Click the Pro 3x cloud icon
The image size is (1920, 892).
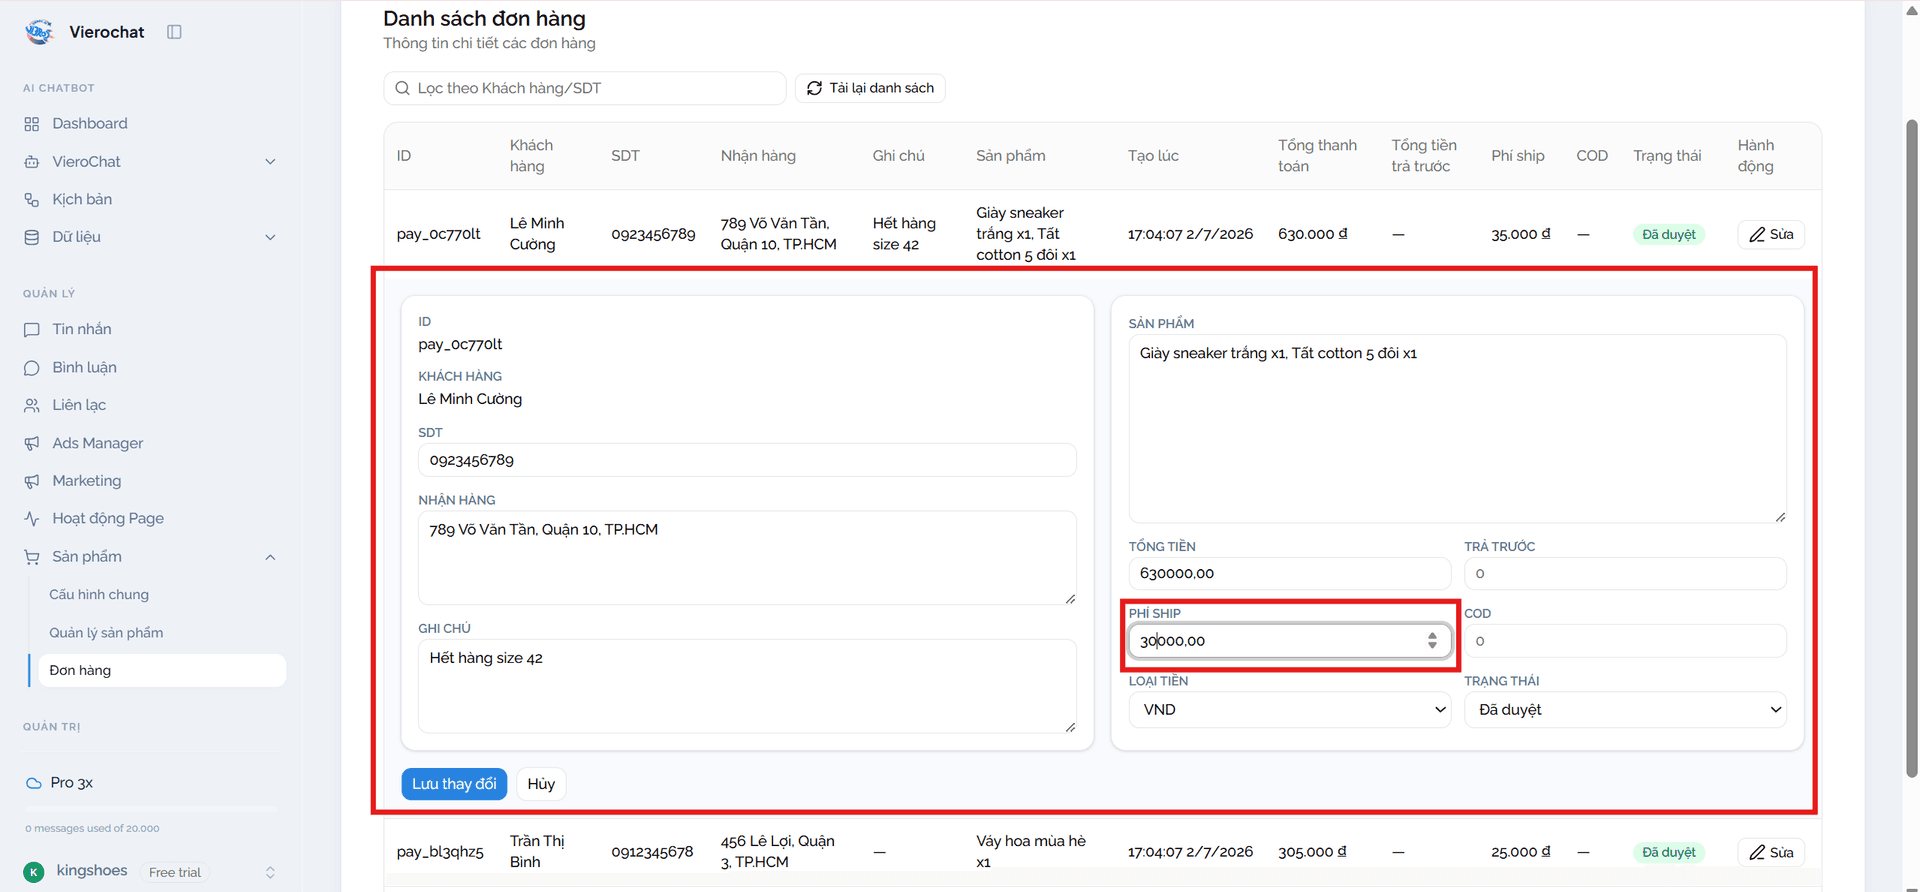point(34,783)
